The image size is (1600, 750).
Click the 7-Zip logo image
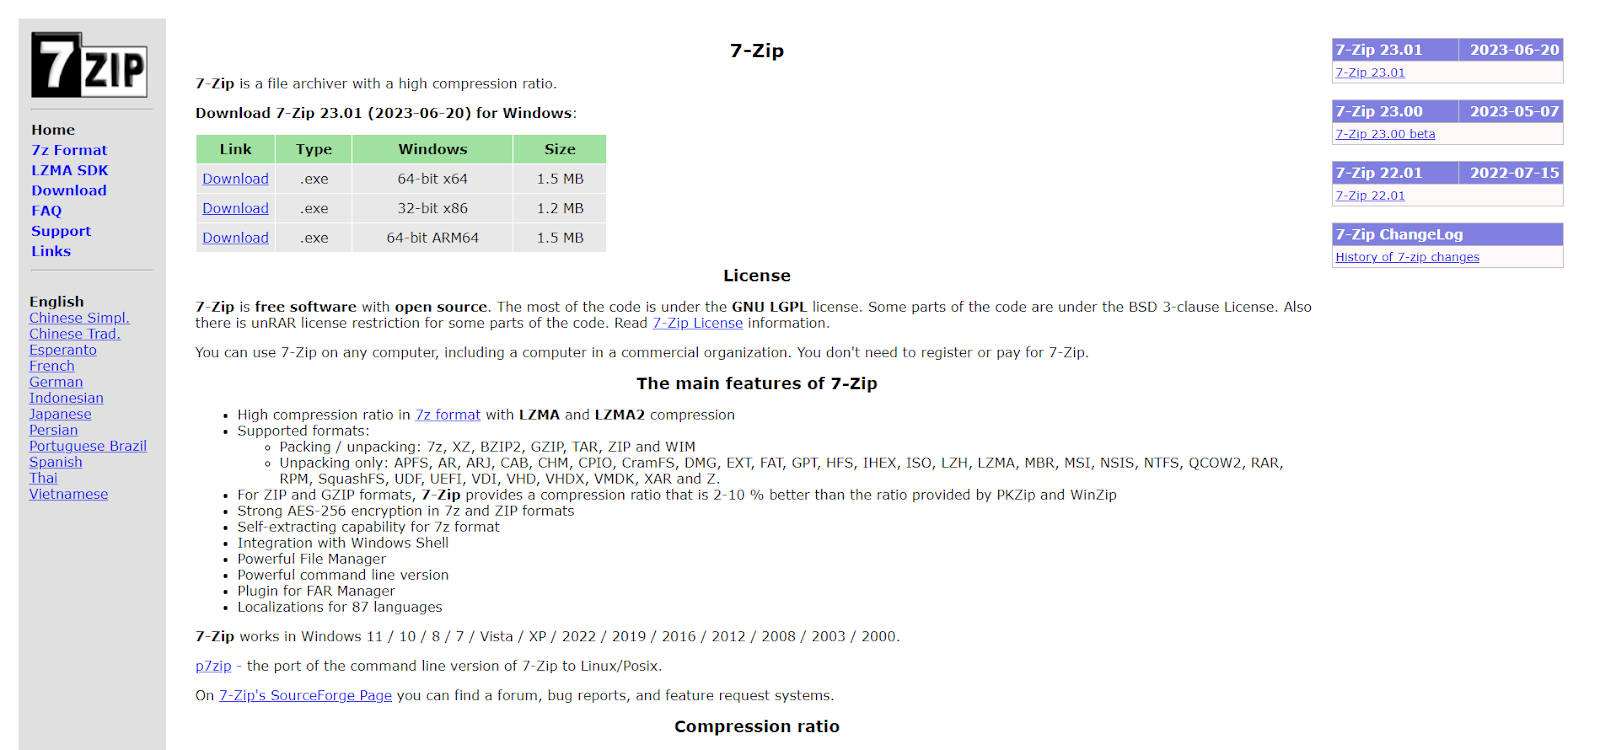tap(89, 65)
